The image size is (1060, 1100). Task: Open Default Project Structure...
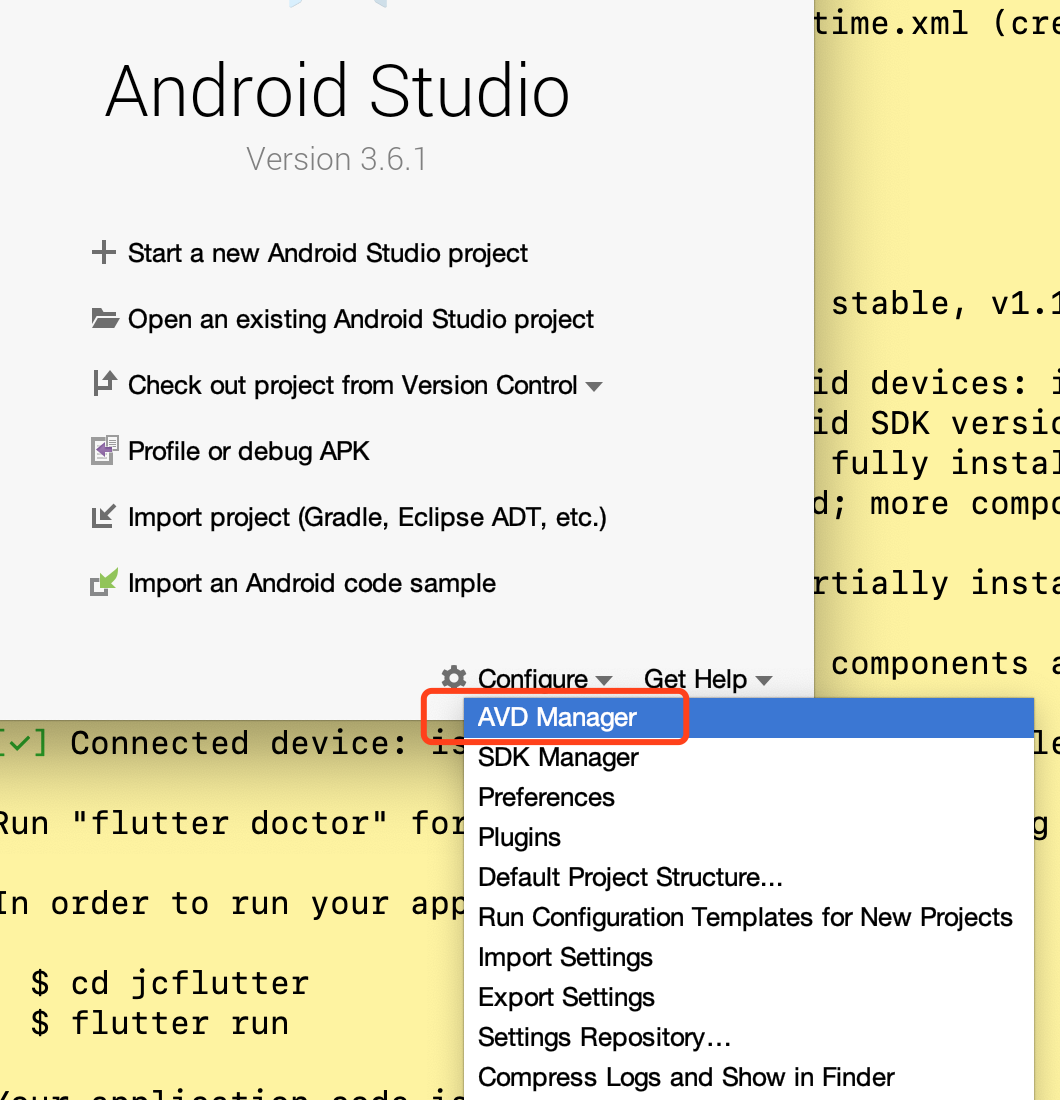(x=749, y=878)
